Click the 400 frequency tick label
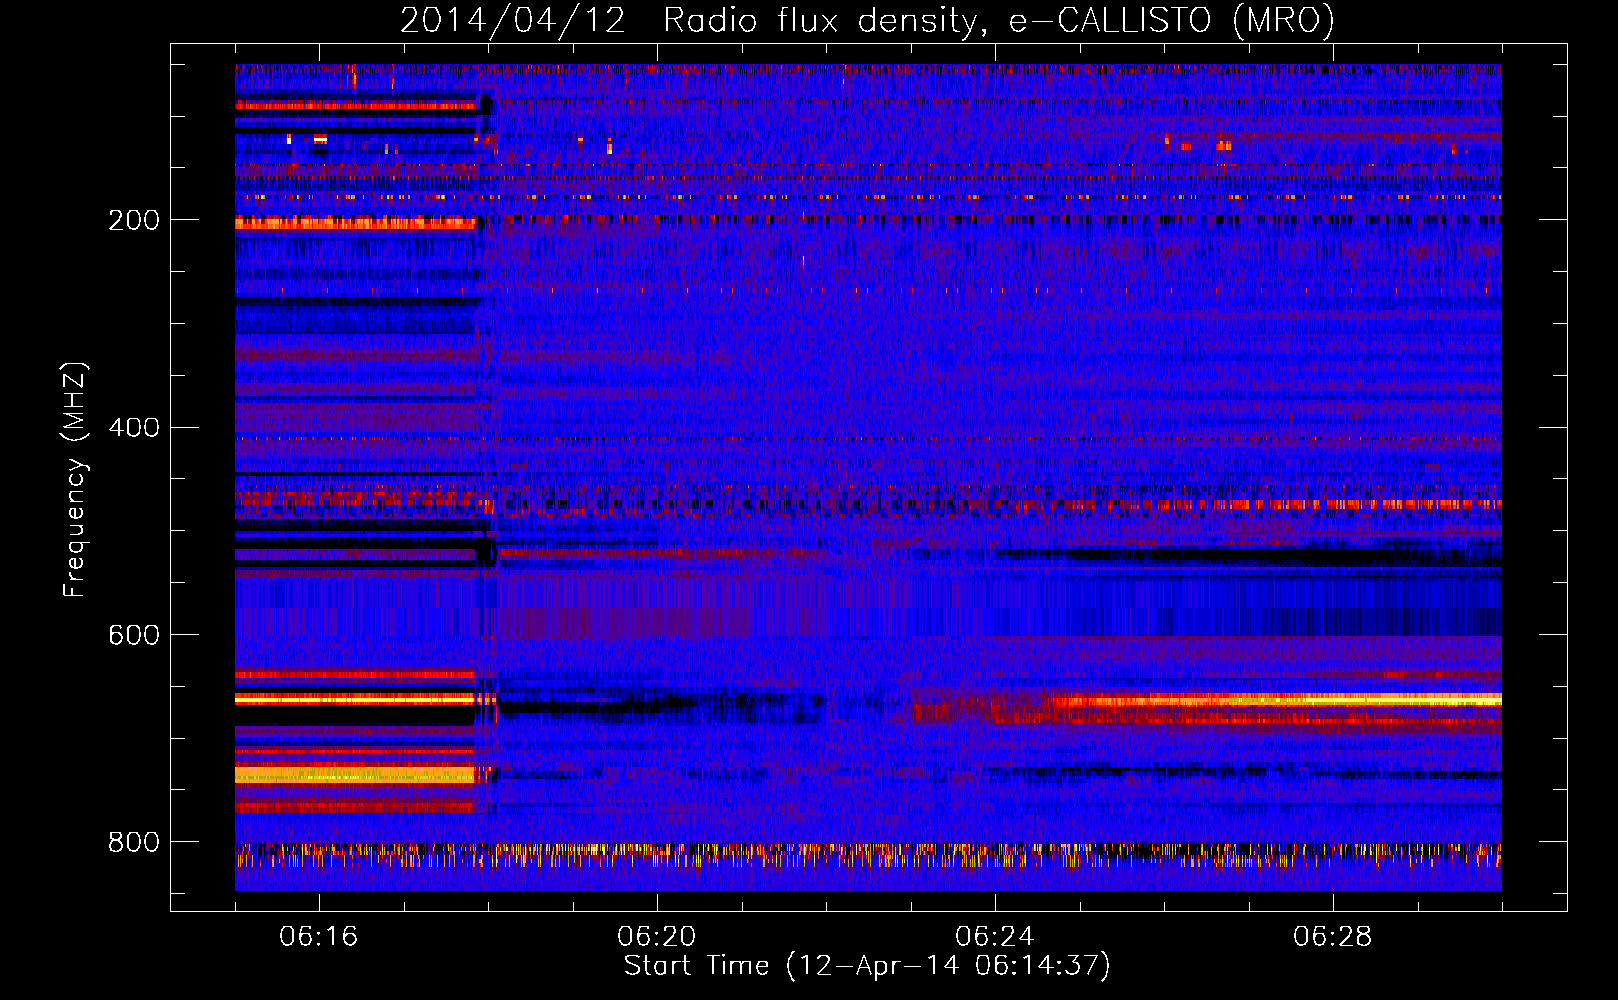 pyautogui.click(x=133, y=428)
